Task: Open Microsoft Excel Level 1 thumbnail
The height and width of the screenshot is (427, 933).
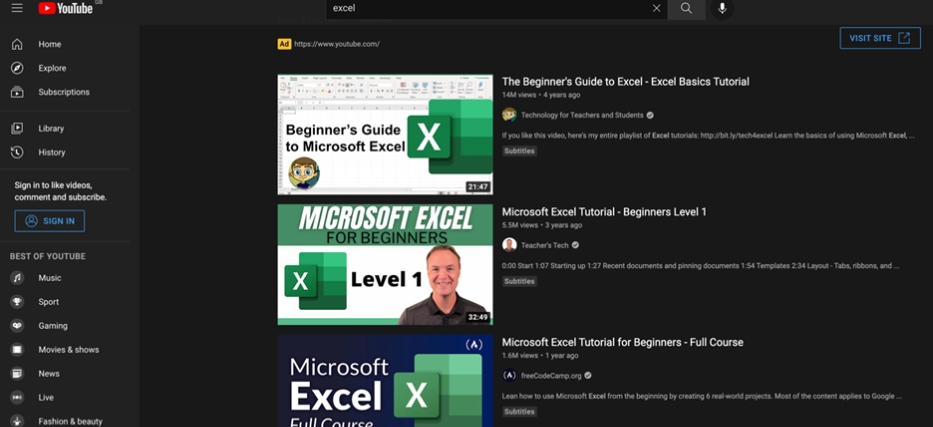Action: point(385,265)
